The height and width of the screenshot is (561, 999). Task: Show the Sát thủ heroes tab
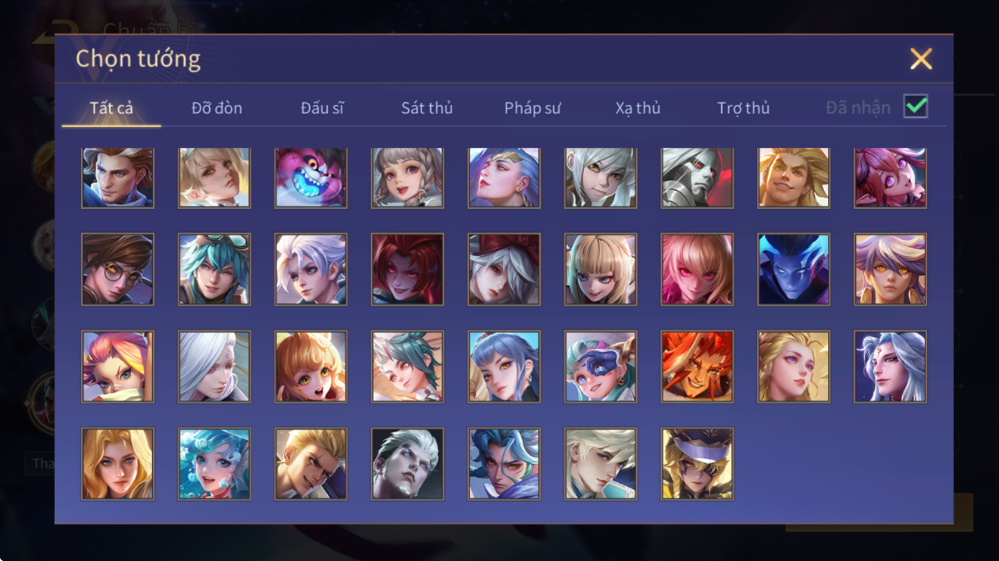click(427, 108)
